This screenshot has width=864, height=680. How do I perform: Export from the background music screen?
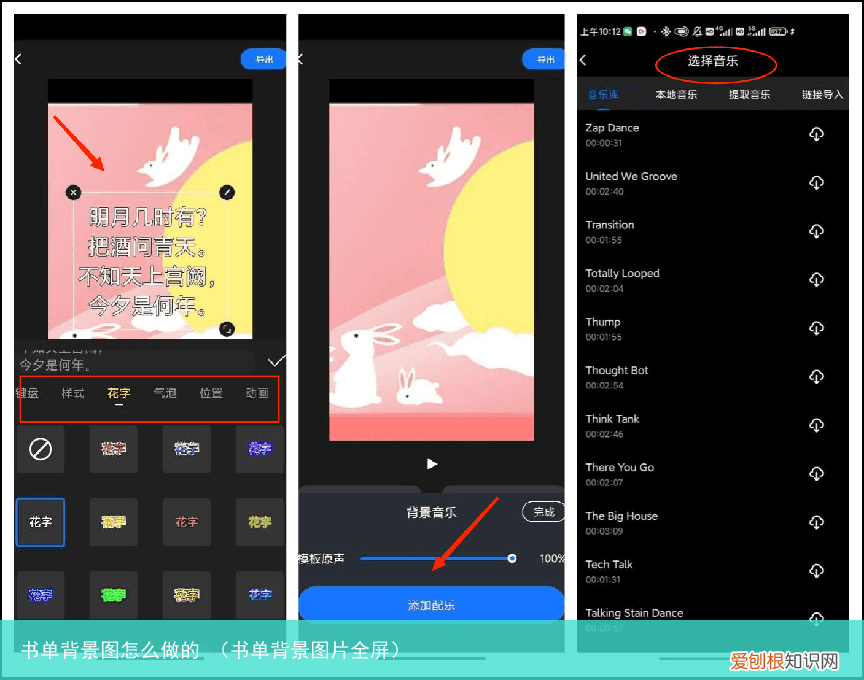point(544,59)
